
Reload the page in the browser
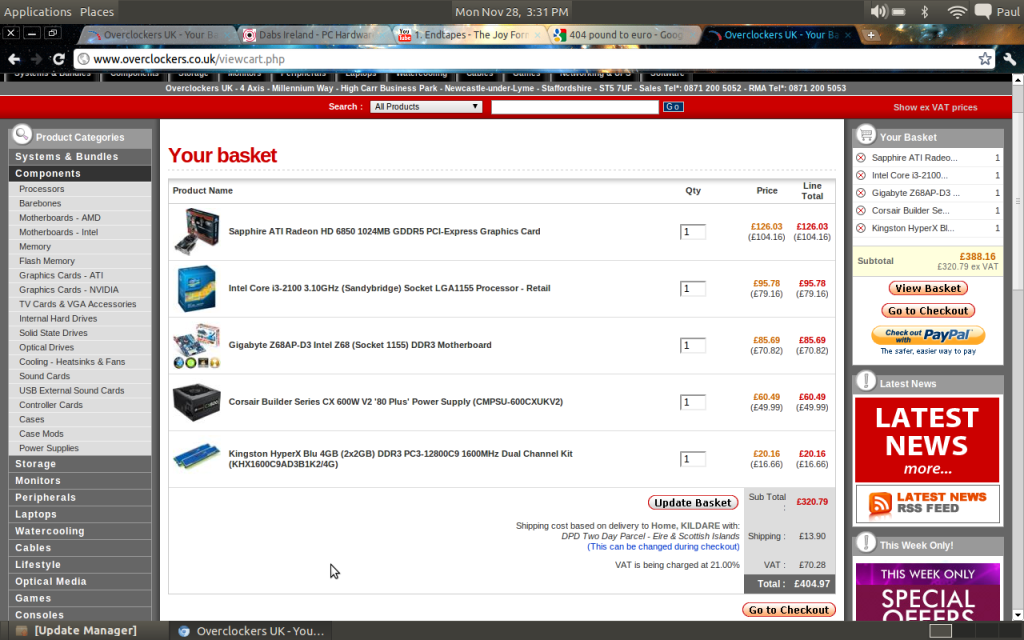[59, 59]
